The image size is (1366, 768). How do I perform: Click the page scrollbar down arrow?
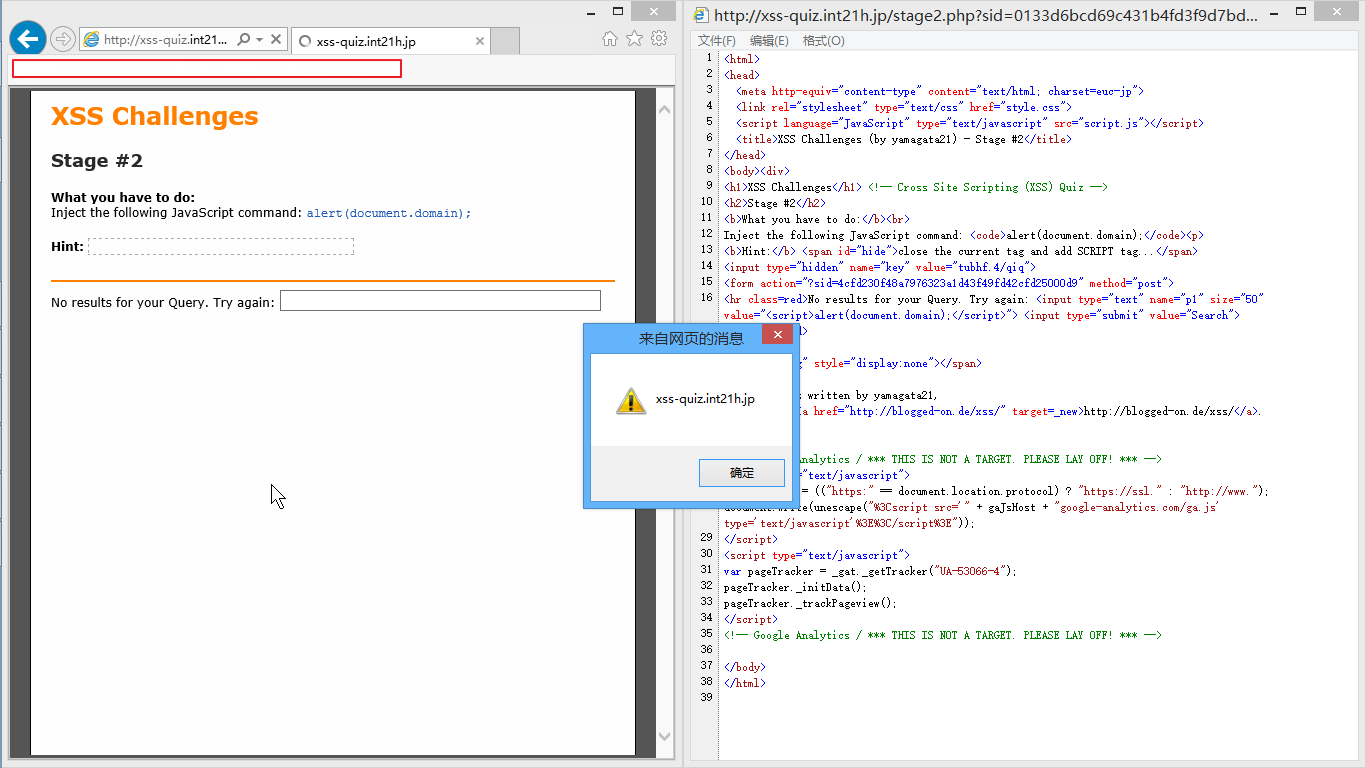click(x=665, y=737)
